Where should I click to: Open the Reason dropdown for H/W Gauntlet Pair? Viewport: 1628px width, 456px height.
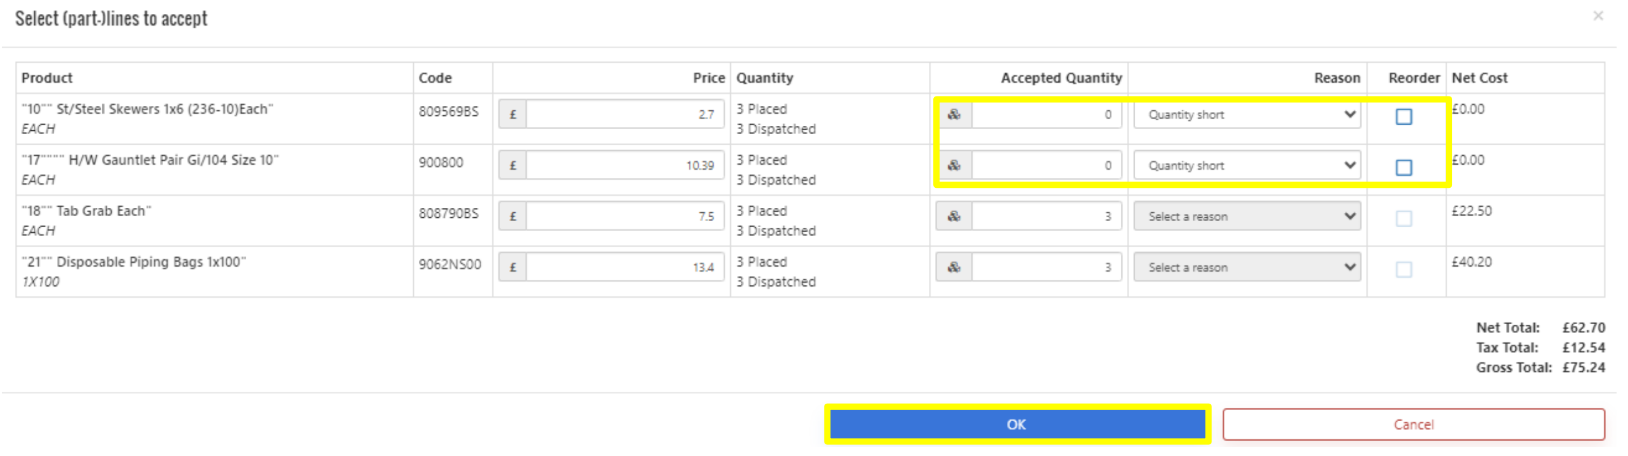pos(1247,166)
